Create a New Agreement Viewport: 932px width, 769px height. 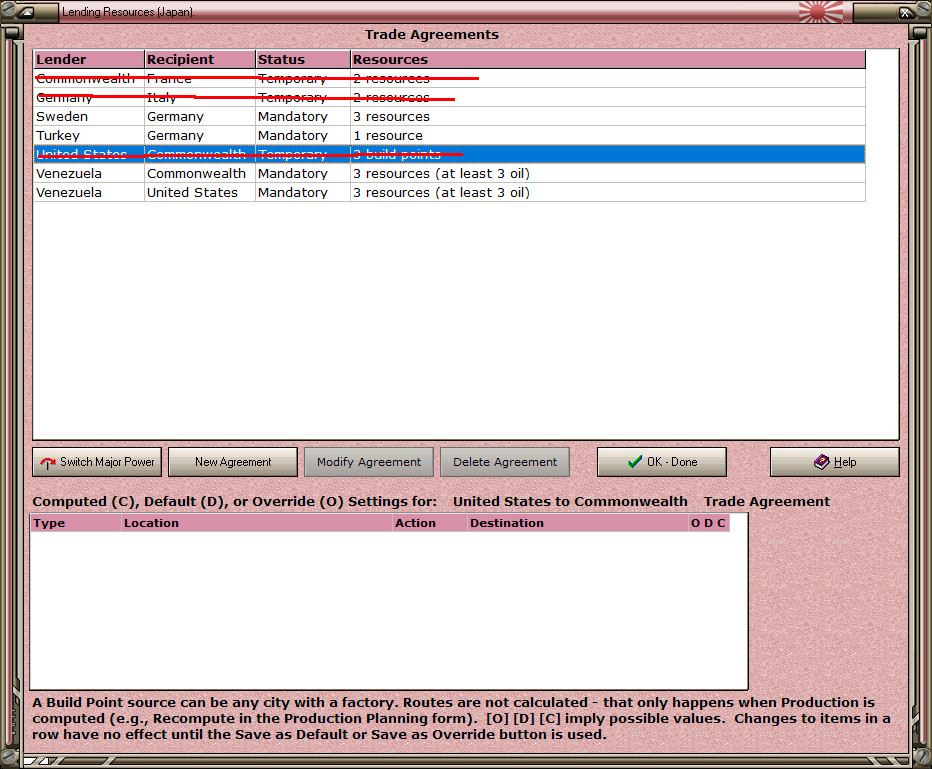[x=233, y=462]
